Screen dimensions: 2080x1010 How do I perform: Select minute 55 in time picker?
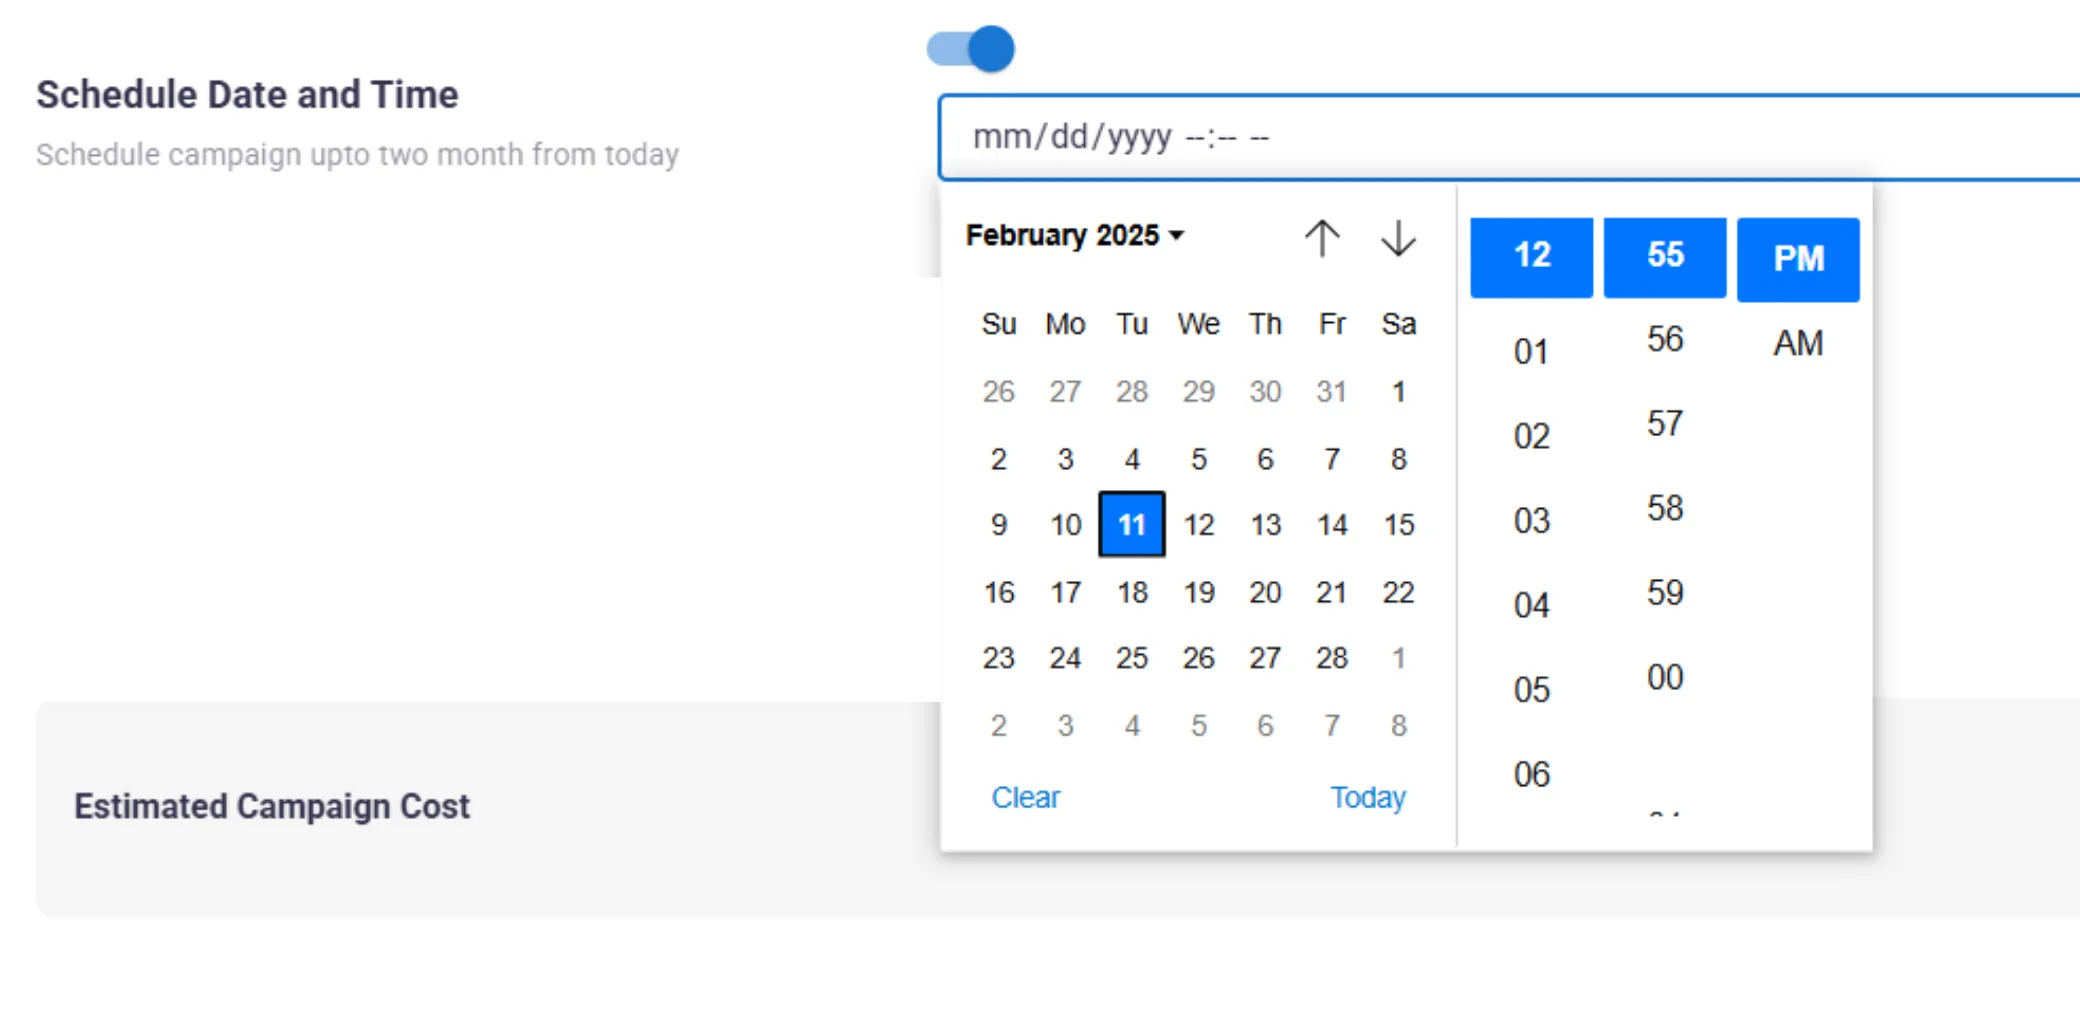pos(1665,257)
